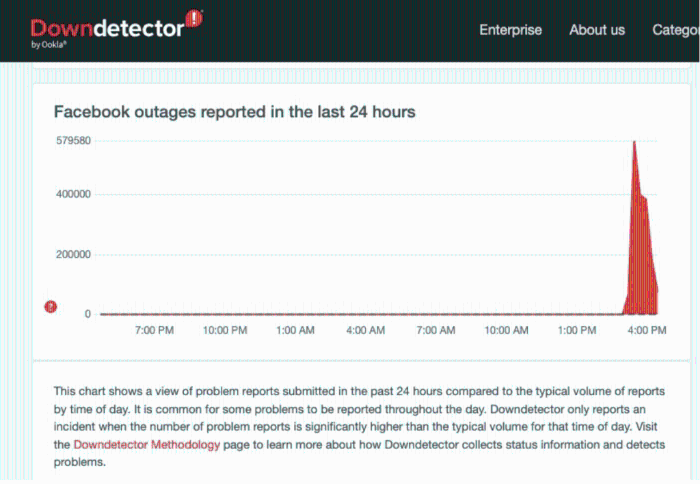Click the red outage spike peak on the chart
The height and width of the screenshot is (484, 700).
click(634, 143)
